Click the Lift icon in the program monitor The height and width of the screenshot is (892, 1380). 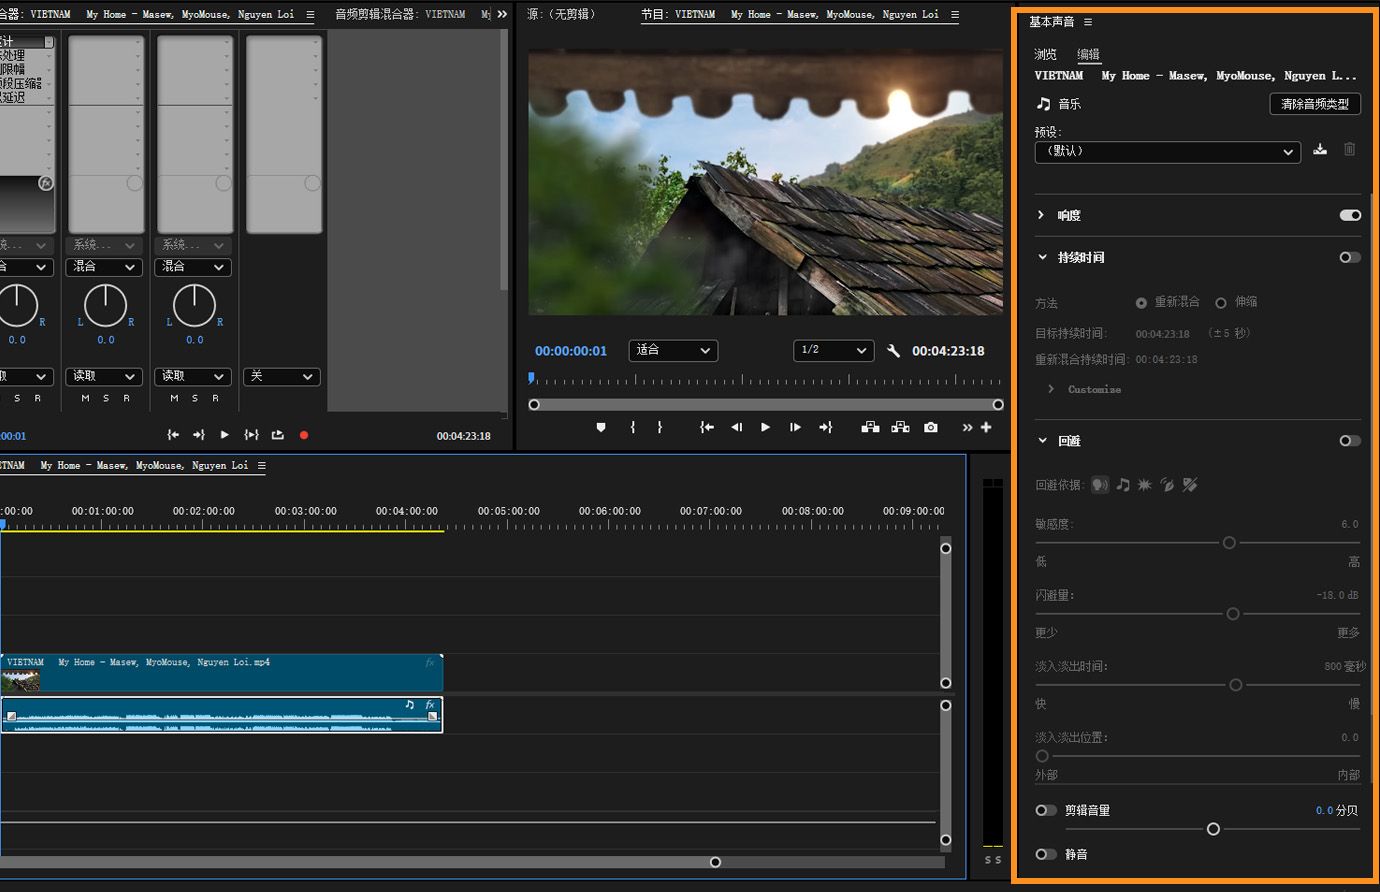point(869,427)
